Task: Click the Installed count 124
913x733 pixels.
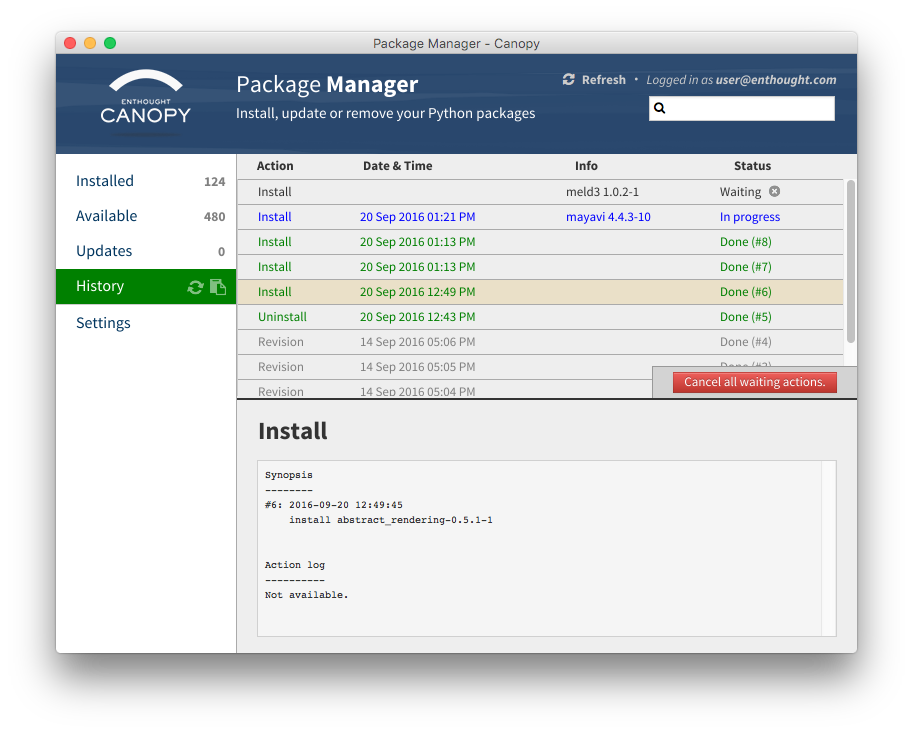Action: 214,182
